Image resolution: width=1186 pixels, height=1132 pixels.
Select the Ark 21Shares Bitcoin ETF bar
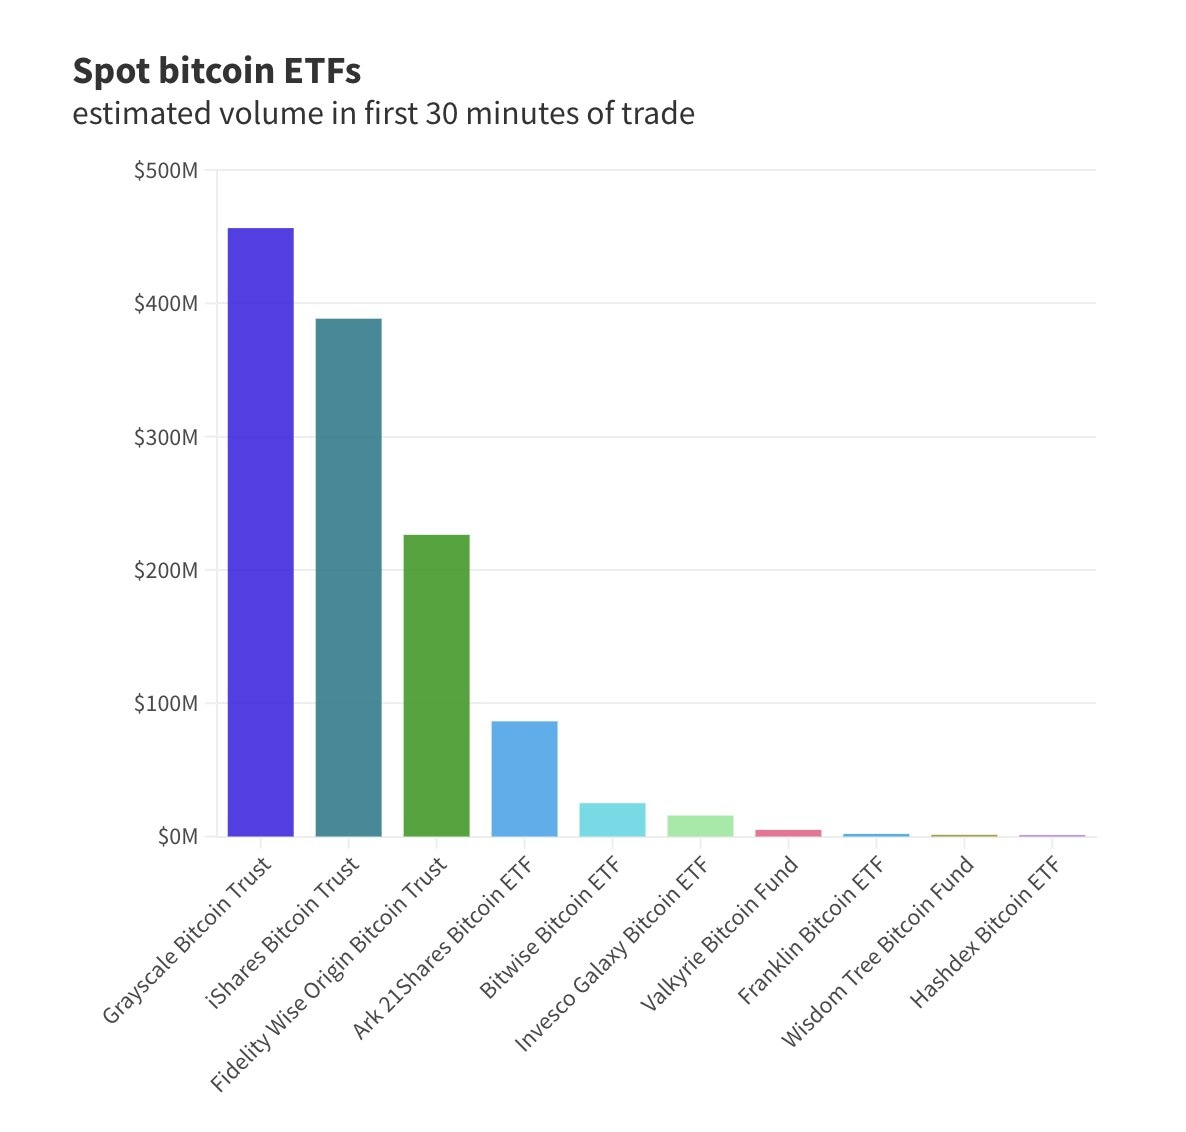(x=524, y=778)
